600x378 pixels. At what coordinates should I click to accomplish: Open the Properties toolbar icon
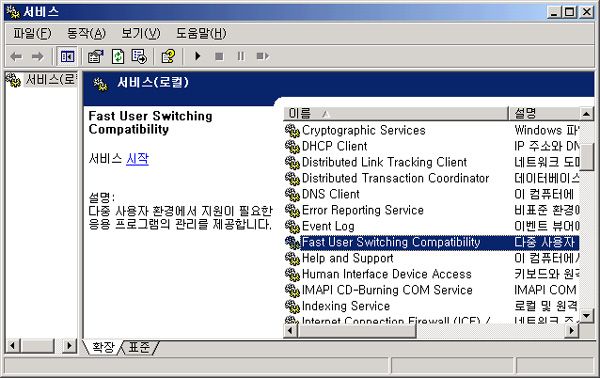[x=95, y=57]
